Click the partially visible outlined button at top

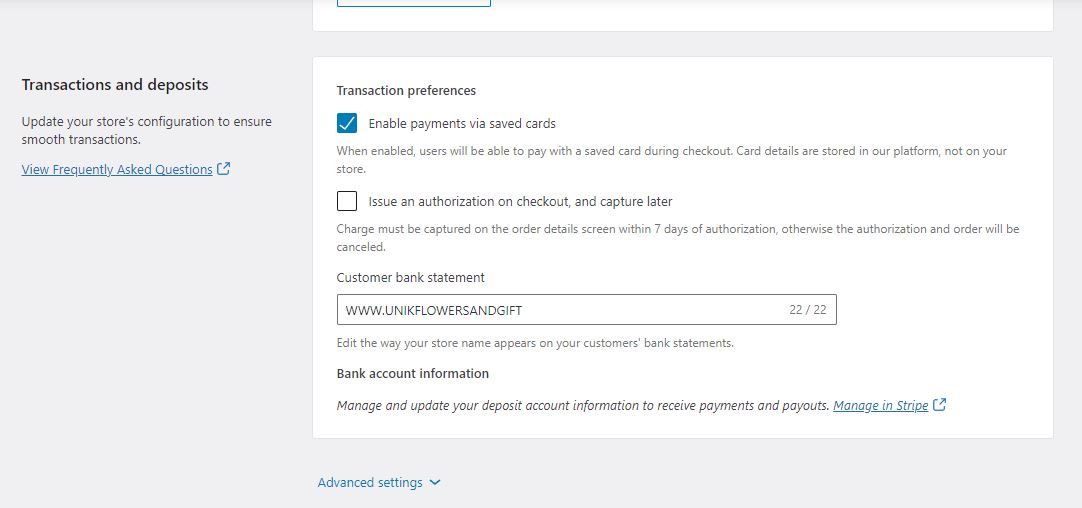tap(414, 3)
